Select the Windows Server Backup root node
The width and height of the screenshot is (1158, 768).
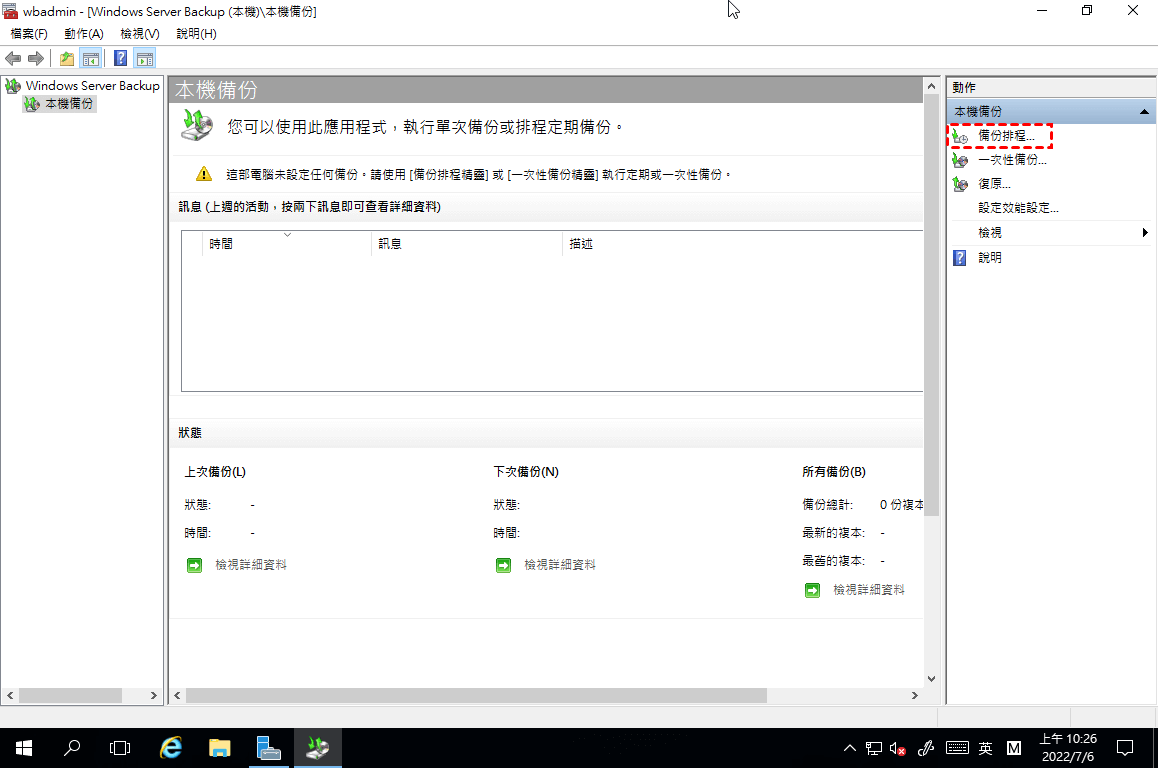point(92,86)
